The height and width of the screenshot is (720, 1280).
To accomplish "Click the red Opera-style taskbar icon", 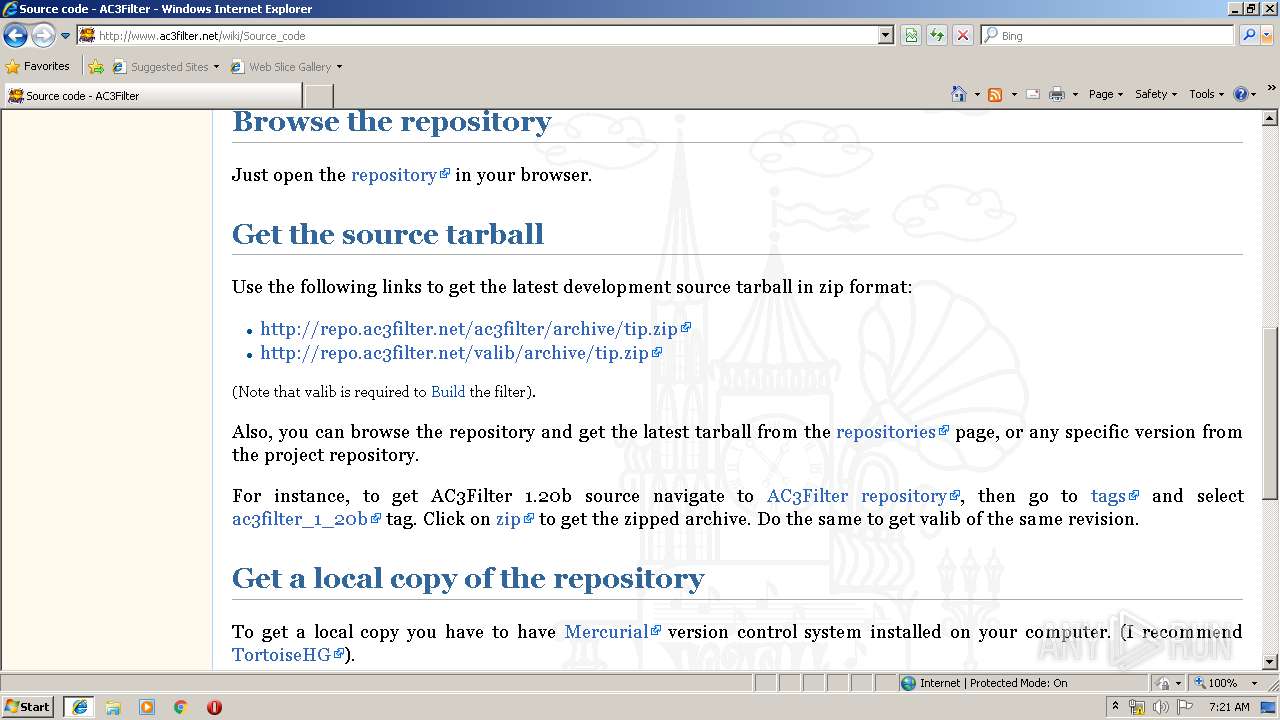I will coord(214,707).
